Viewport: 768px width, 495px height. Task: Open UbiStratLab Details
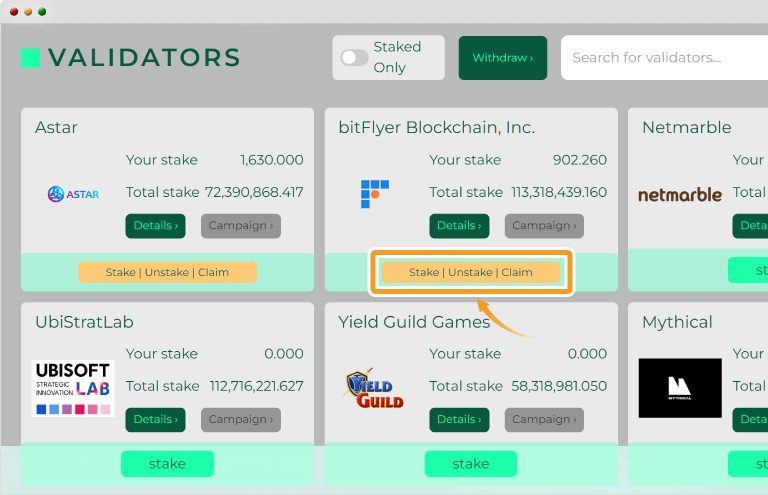pos(155,420)
